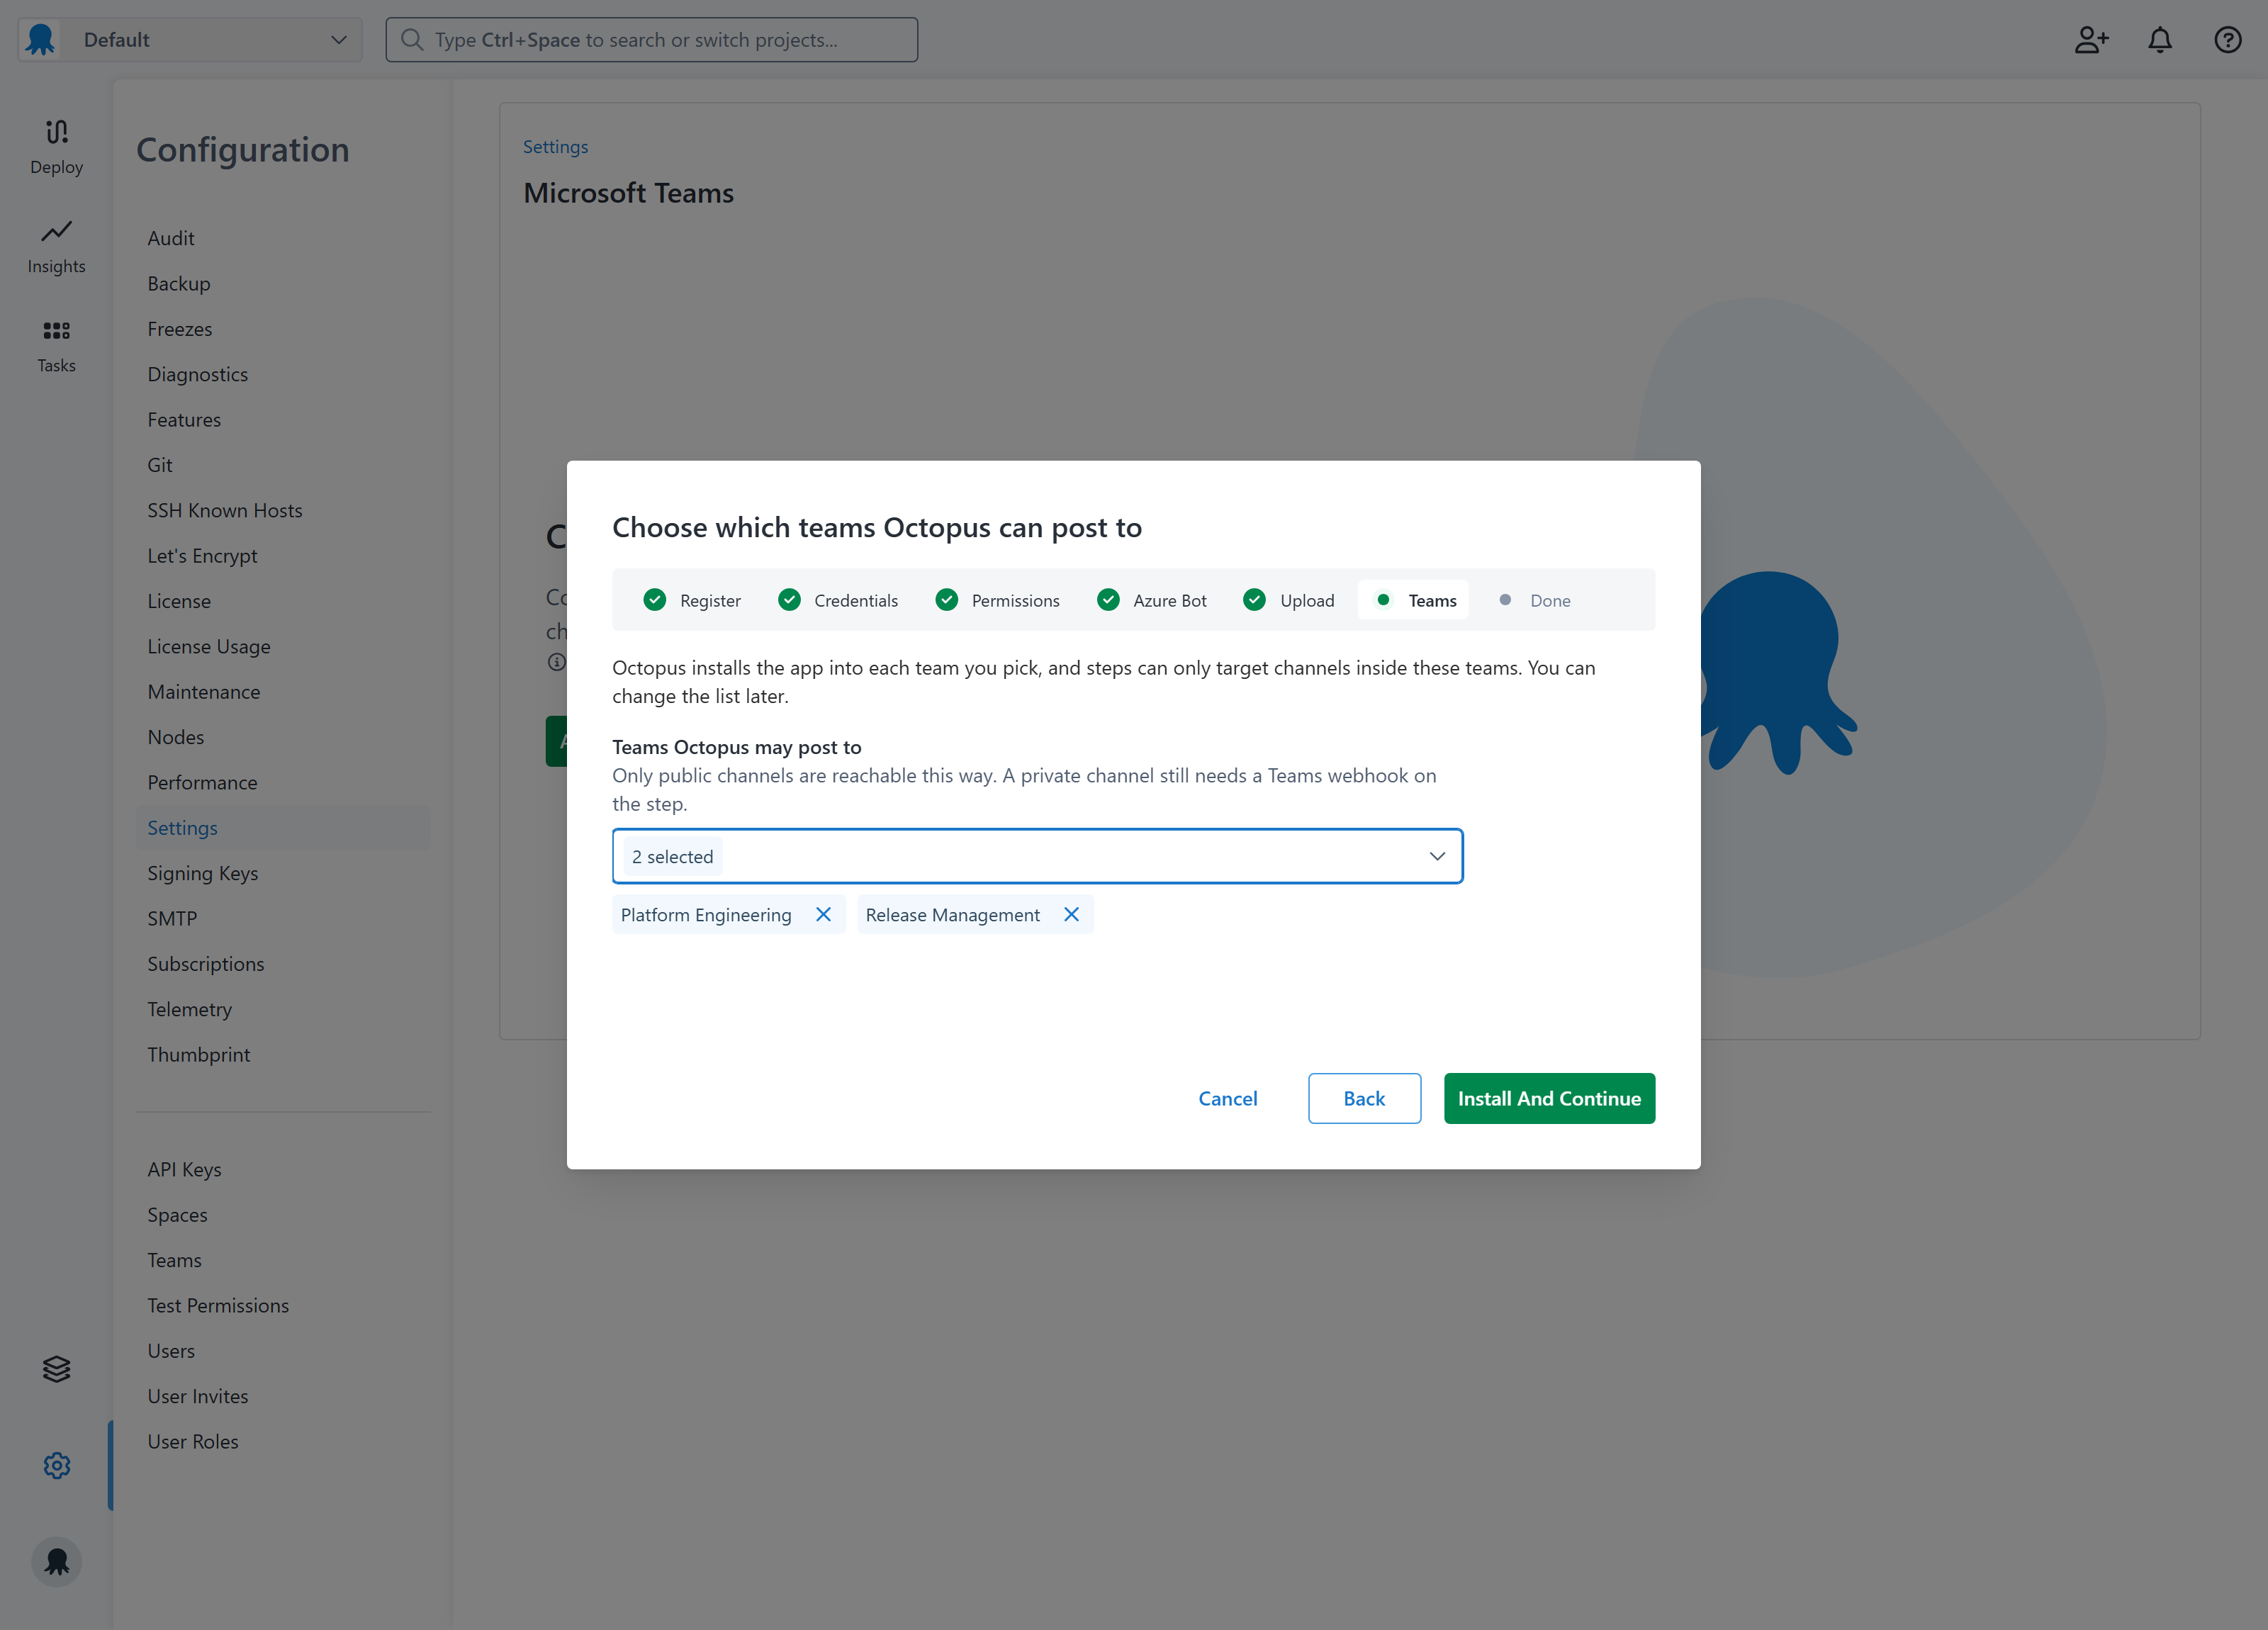Click the invite user icon
Screen dimensions: 2268x1630
pos(2091,40)
